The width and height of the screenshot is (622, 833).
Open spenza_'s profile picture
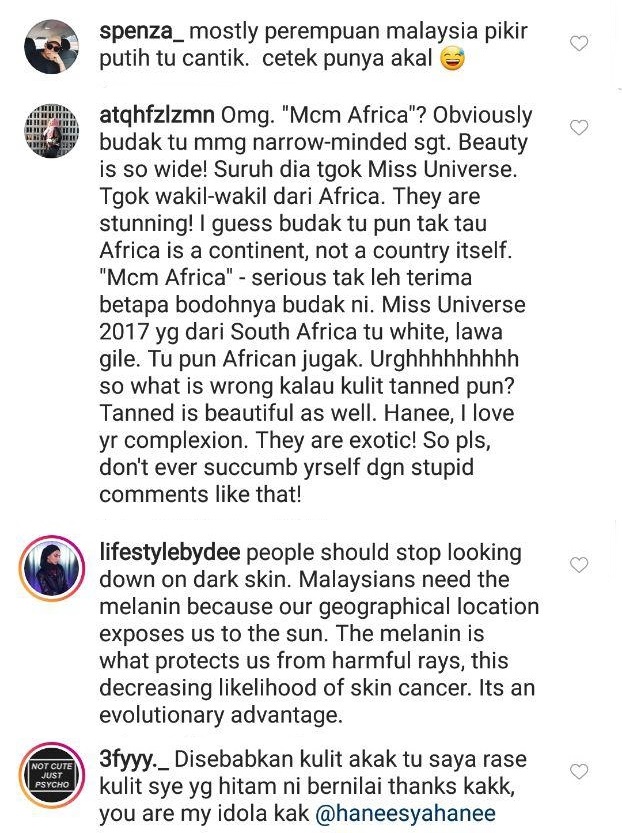[52, 46]
